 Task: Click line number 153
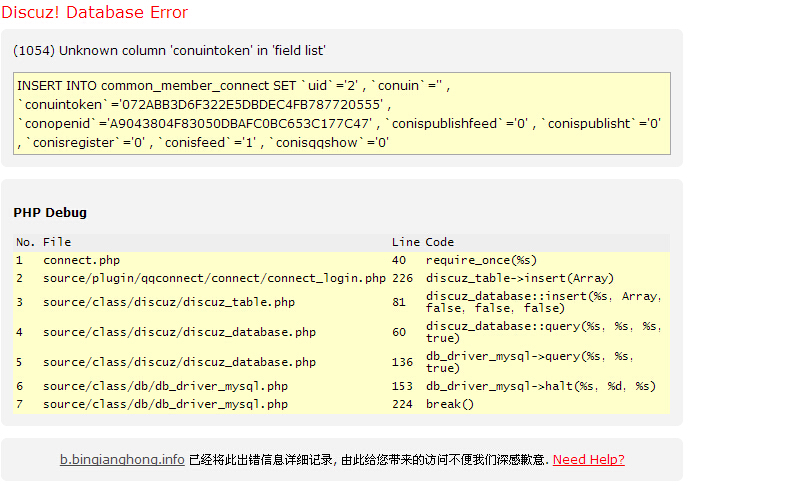[402, 386]
